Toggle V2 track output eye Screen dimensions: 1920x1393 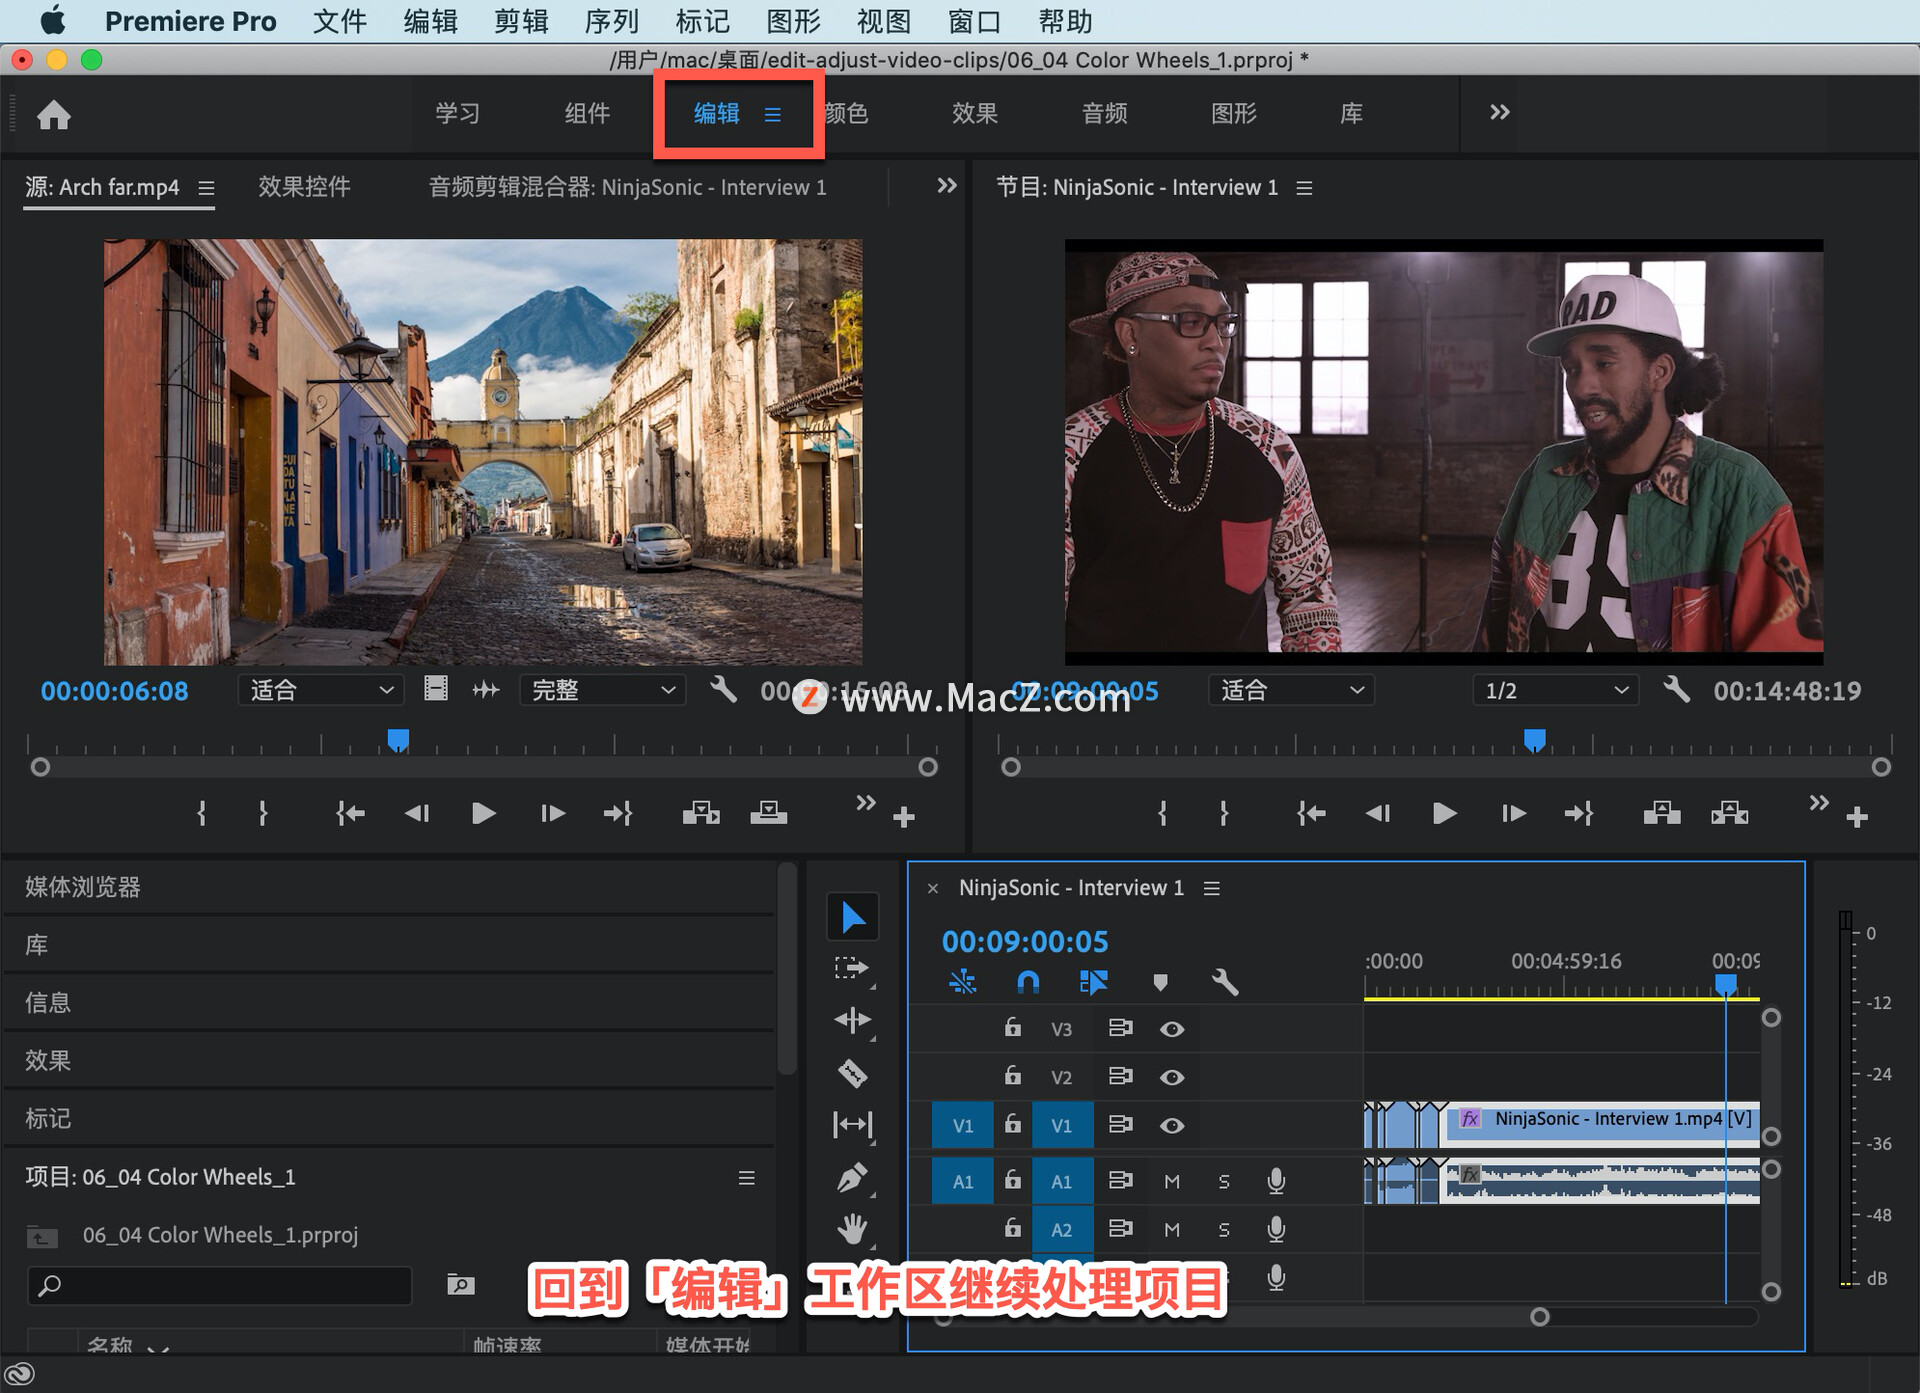point(1172,1077)
